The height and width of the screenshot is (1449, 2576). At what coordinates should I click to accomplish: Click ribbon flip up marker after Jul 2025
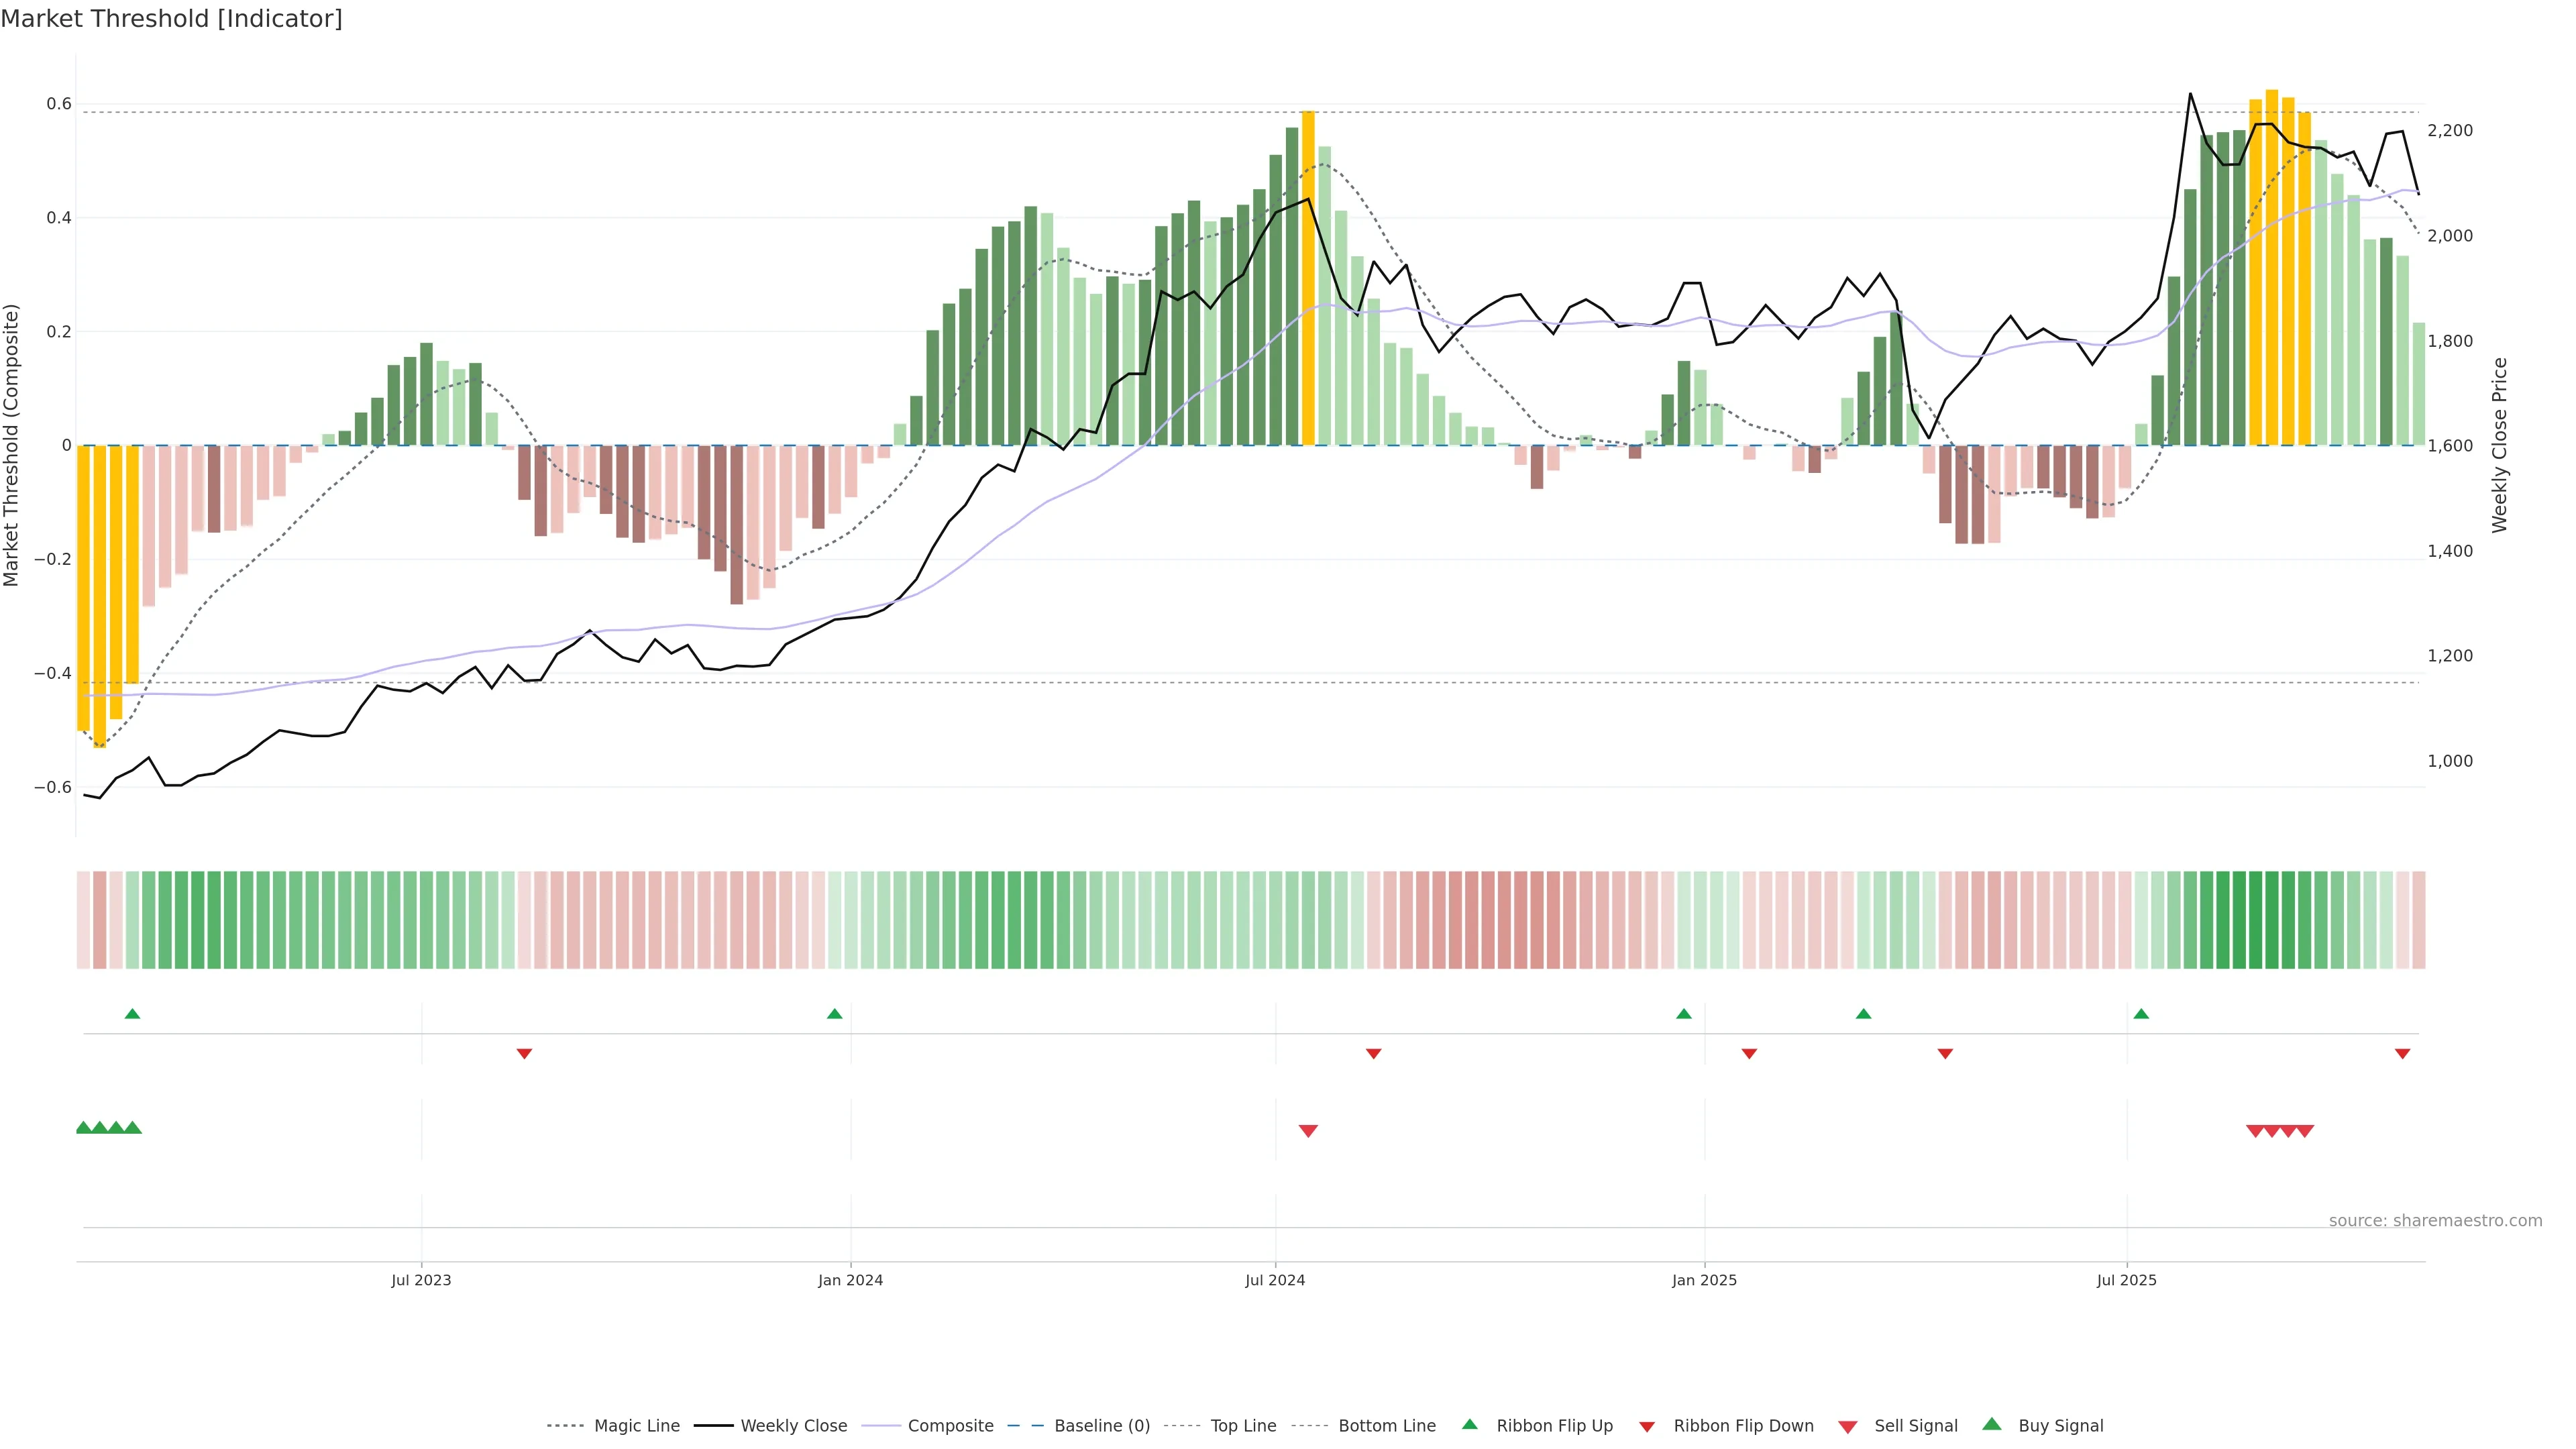[2141, 1014]
